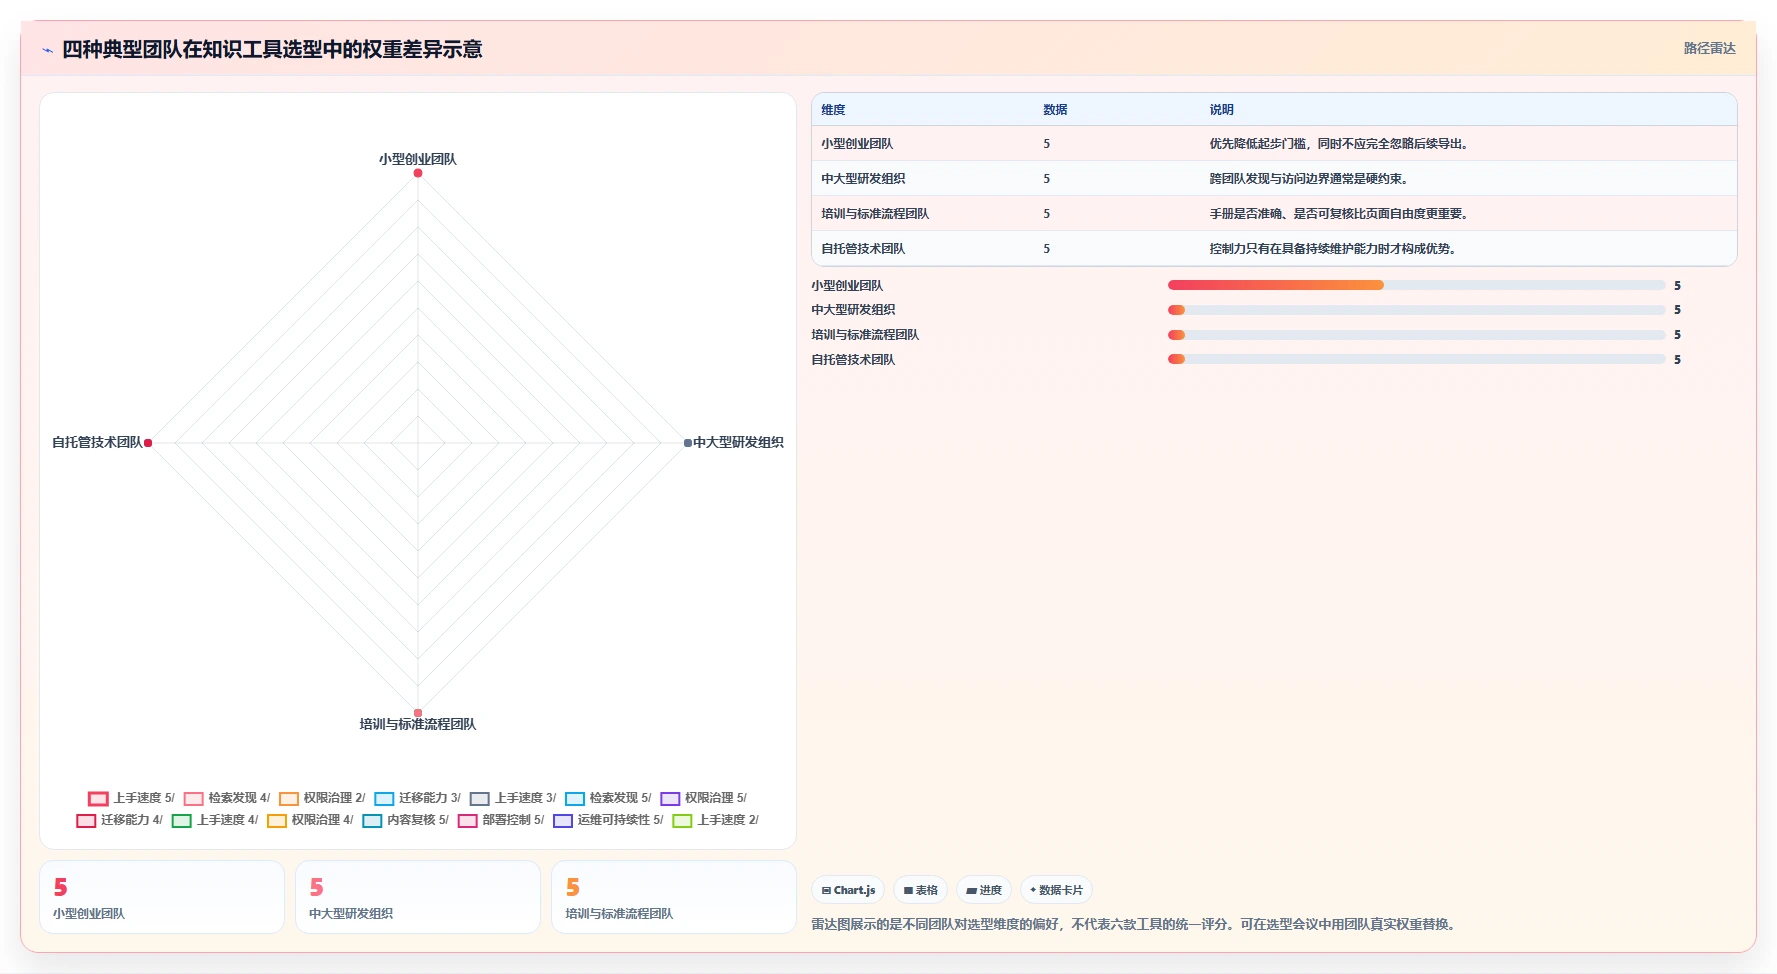Image resolution: width=1777 pixels, height=974 pixels.
Task: Click the title 四种典型团队在知识工具选型中的权重差异示意
Action: coord(272,49)
